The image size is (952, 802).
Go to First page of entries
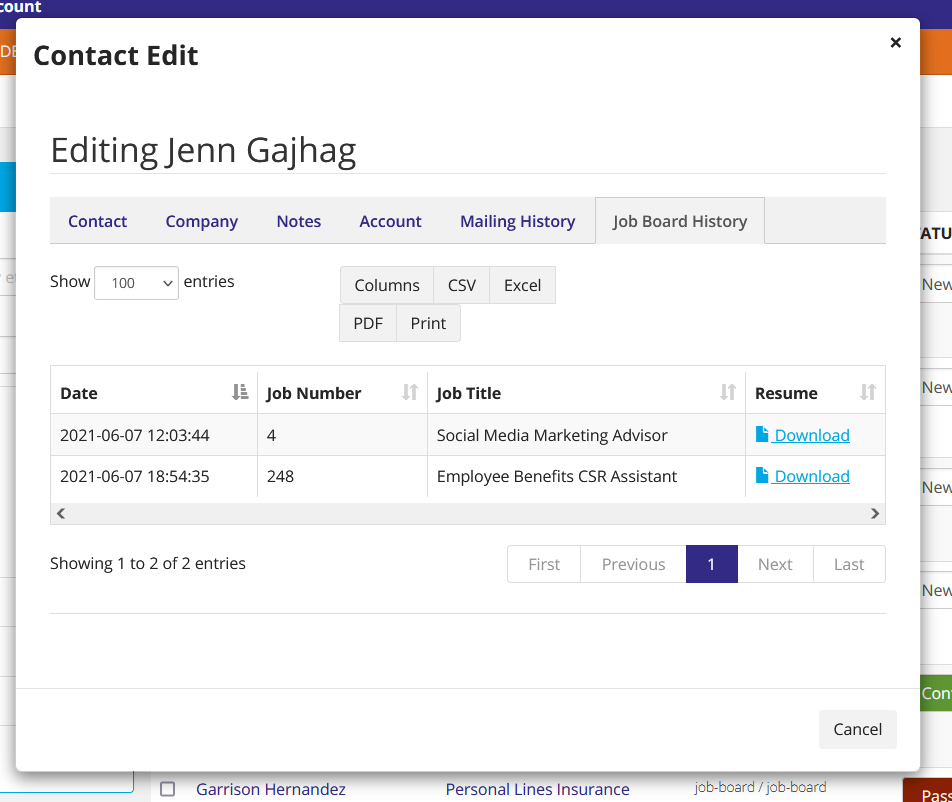pos(544,564)
